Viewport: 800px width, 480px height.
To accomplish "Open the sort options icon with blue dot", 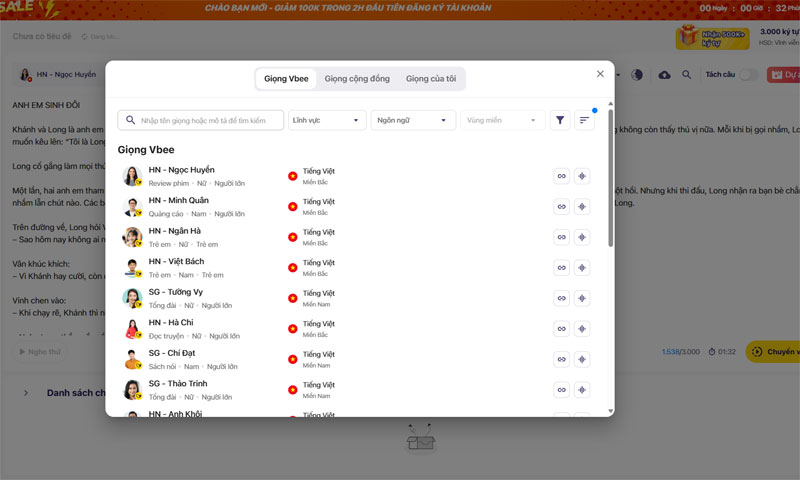I will point(585,120).
